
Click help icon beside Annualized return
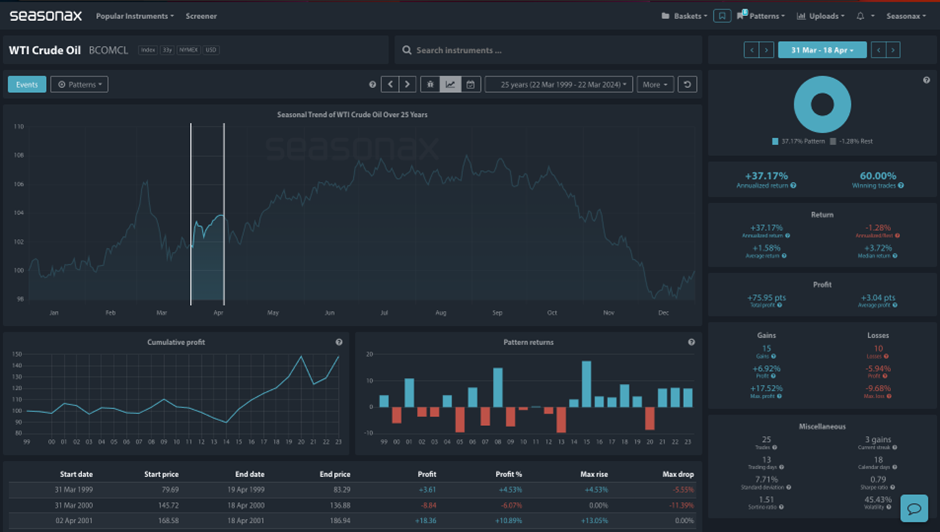click(794, 185)
